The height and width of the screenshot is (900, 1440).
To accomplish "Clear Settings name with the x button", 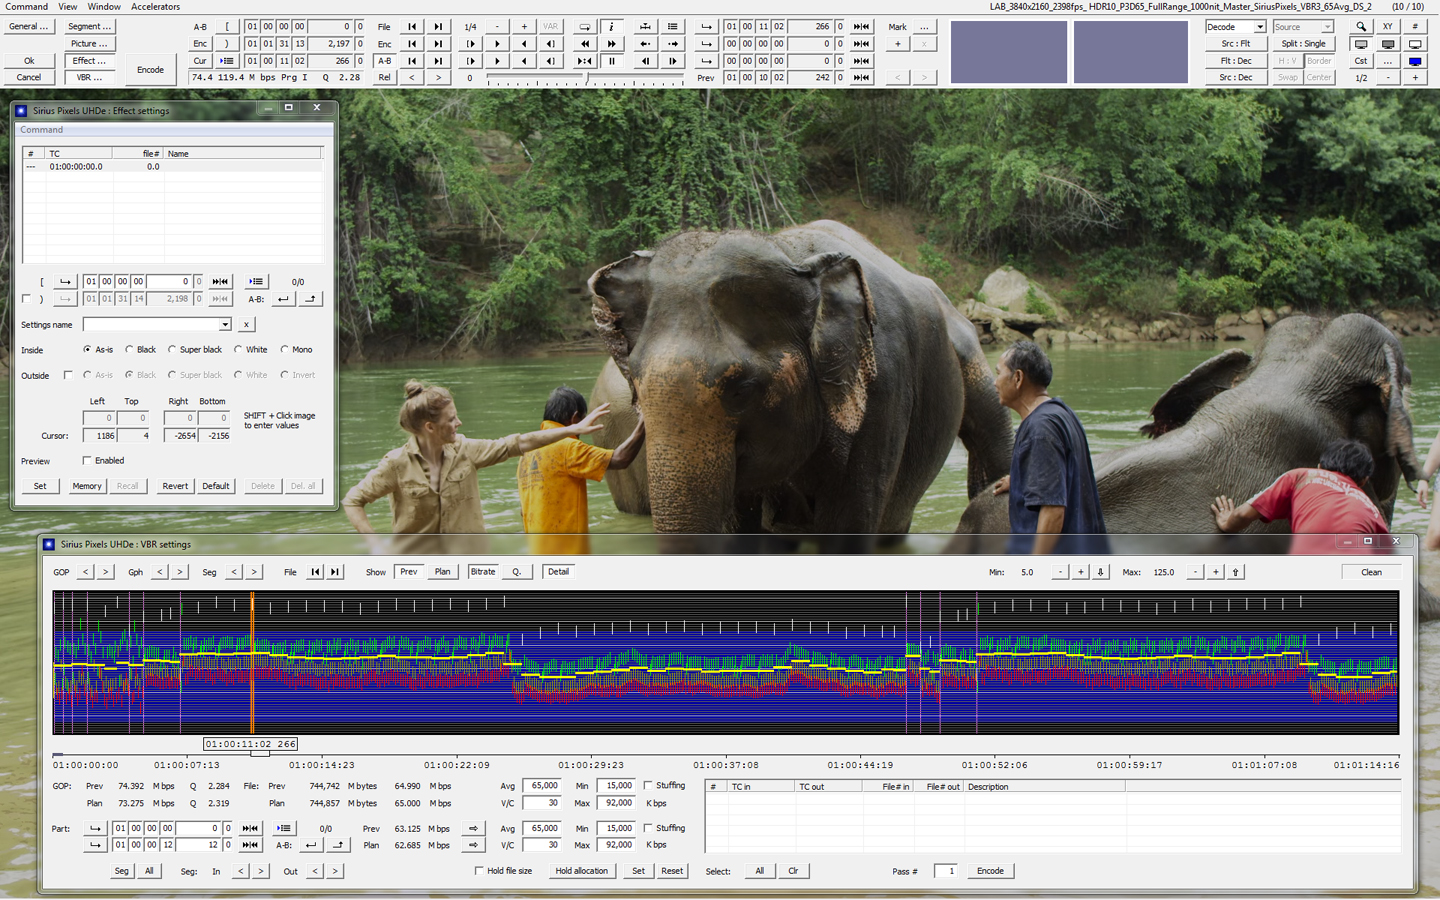I will [x=246, y=325].
